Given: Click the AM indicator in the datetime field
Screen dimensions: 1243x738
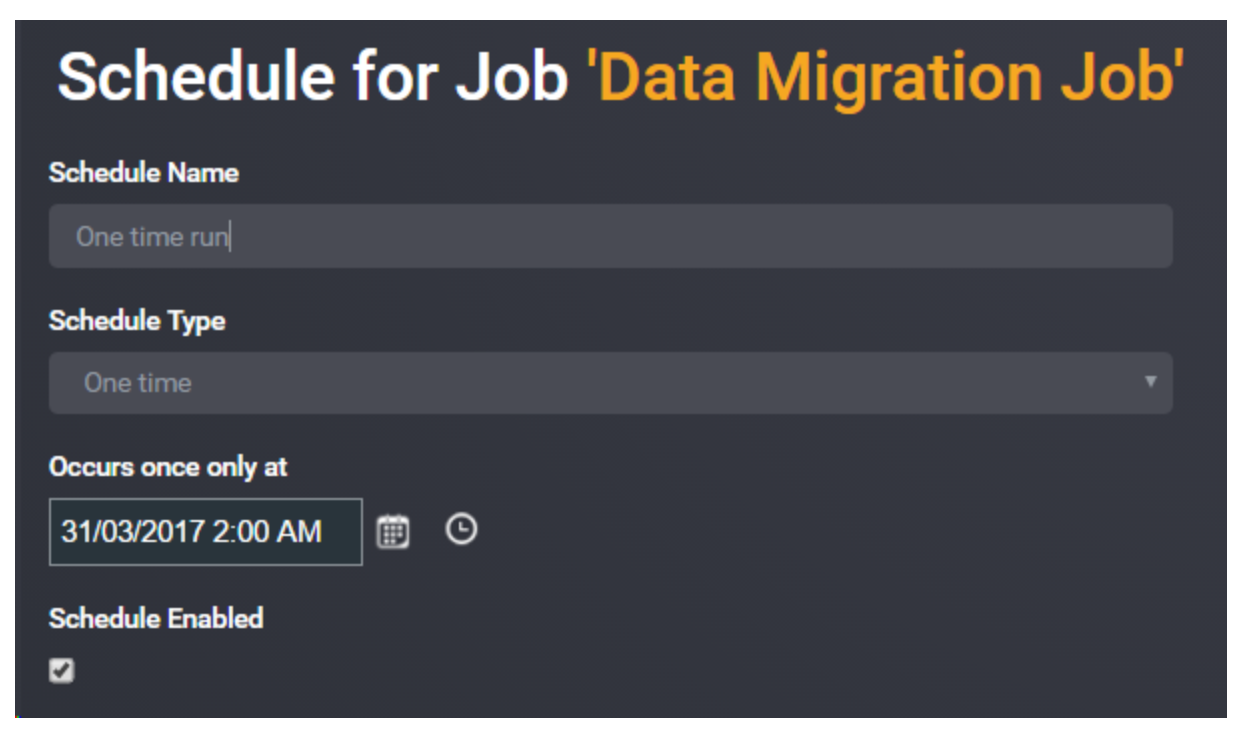Looking at the screenshot, I should (x=298, y=532).
